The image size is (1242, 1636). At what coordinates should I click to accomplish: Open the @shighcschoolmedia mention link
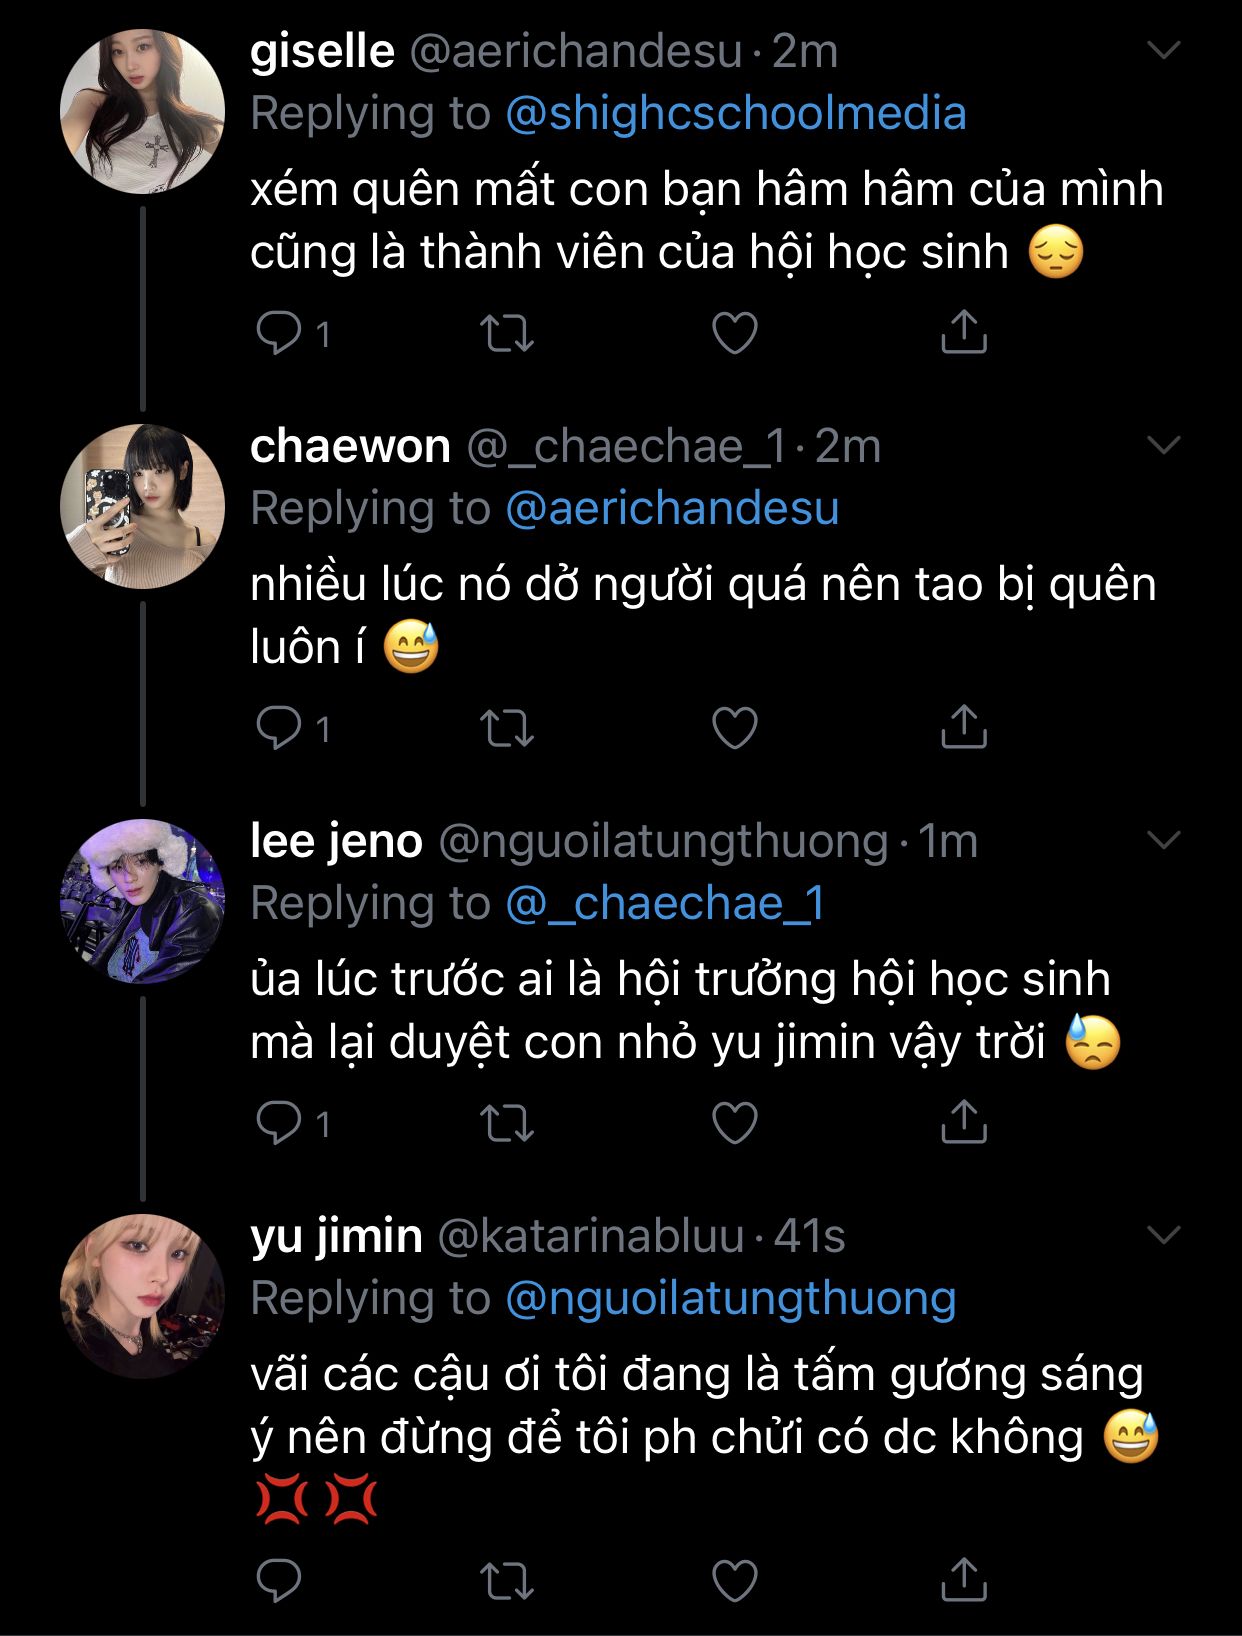point(736,113)
